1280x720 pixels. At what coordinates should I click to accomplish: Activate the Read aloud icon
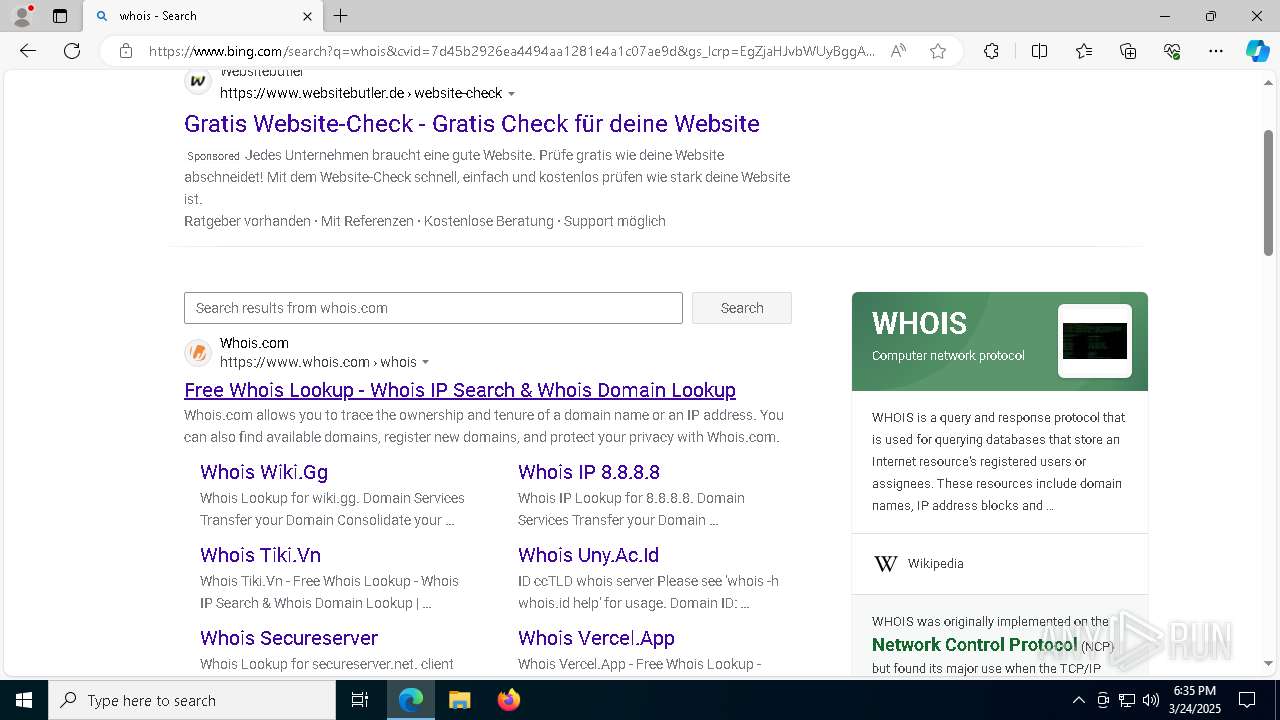pos(898,51)
